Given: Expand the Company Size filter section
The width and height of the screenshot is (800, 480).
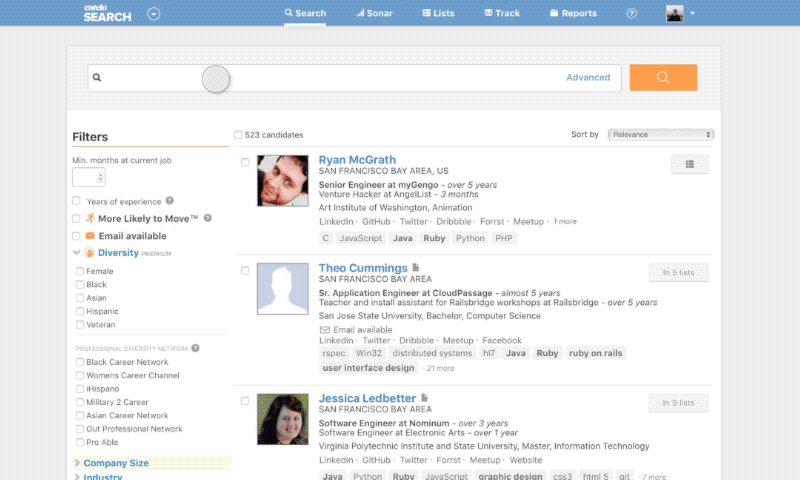Looking at the screenshot, I should (116, 463).
